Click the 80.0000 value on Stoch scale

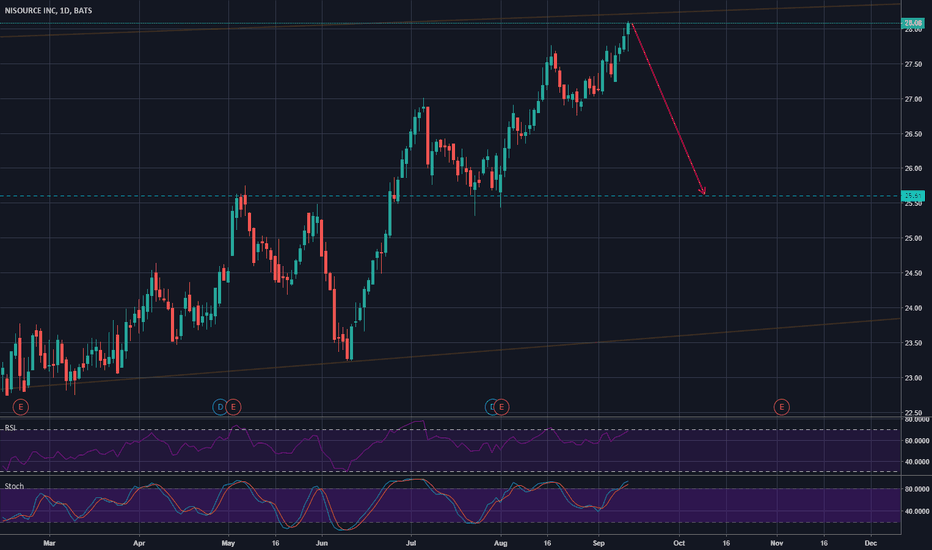[917, 489]
